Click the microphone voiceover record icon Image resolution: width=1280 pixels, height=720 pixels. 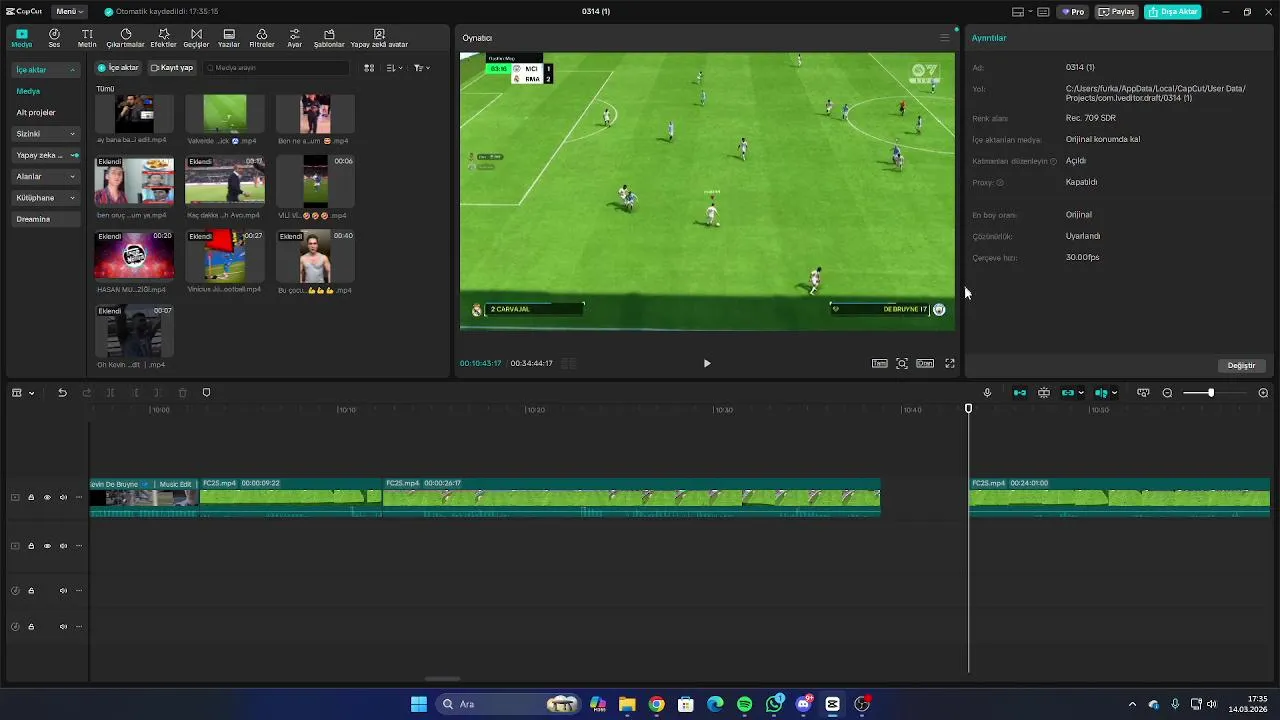pyautogui.click(x=987, y=393)
